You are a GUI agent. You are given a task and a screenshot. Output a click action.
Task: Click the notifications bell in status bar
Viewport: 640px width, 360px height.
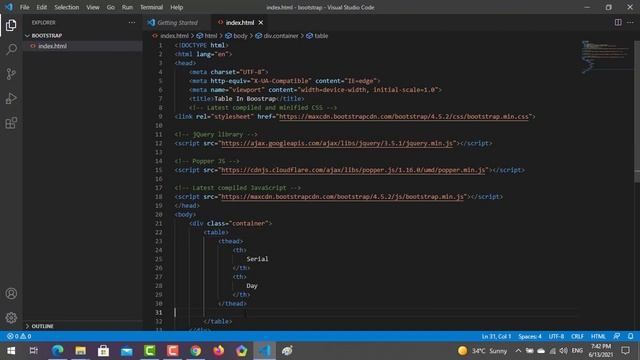pyautogui.click(x=631, y=336)
